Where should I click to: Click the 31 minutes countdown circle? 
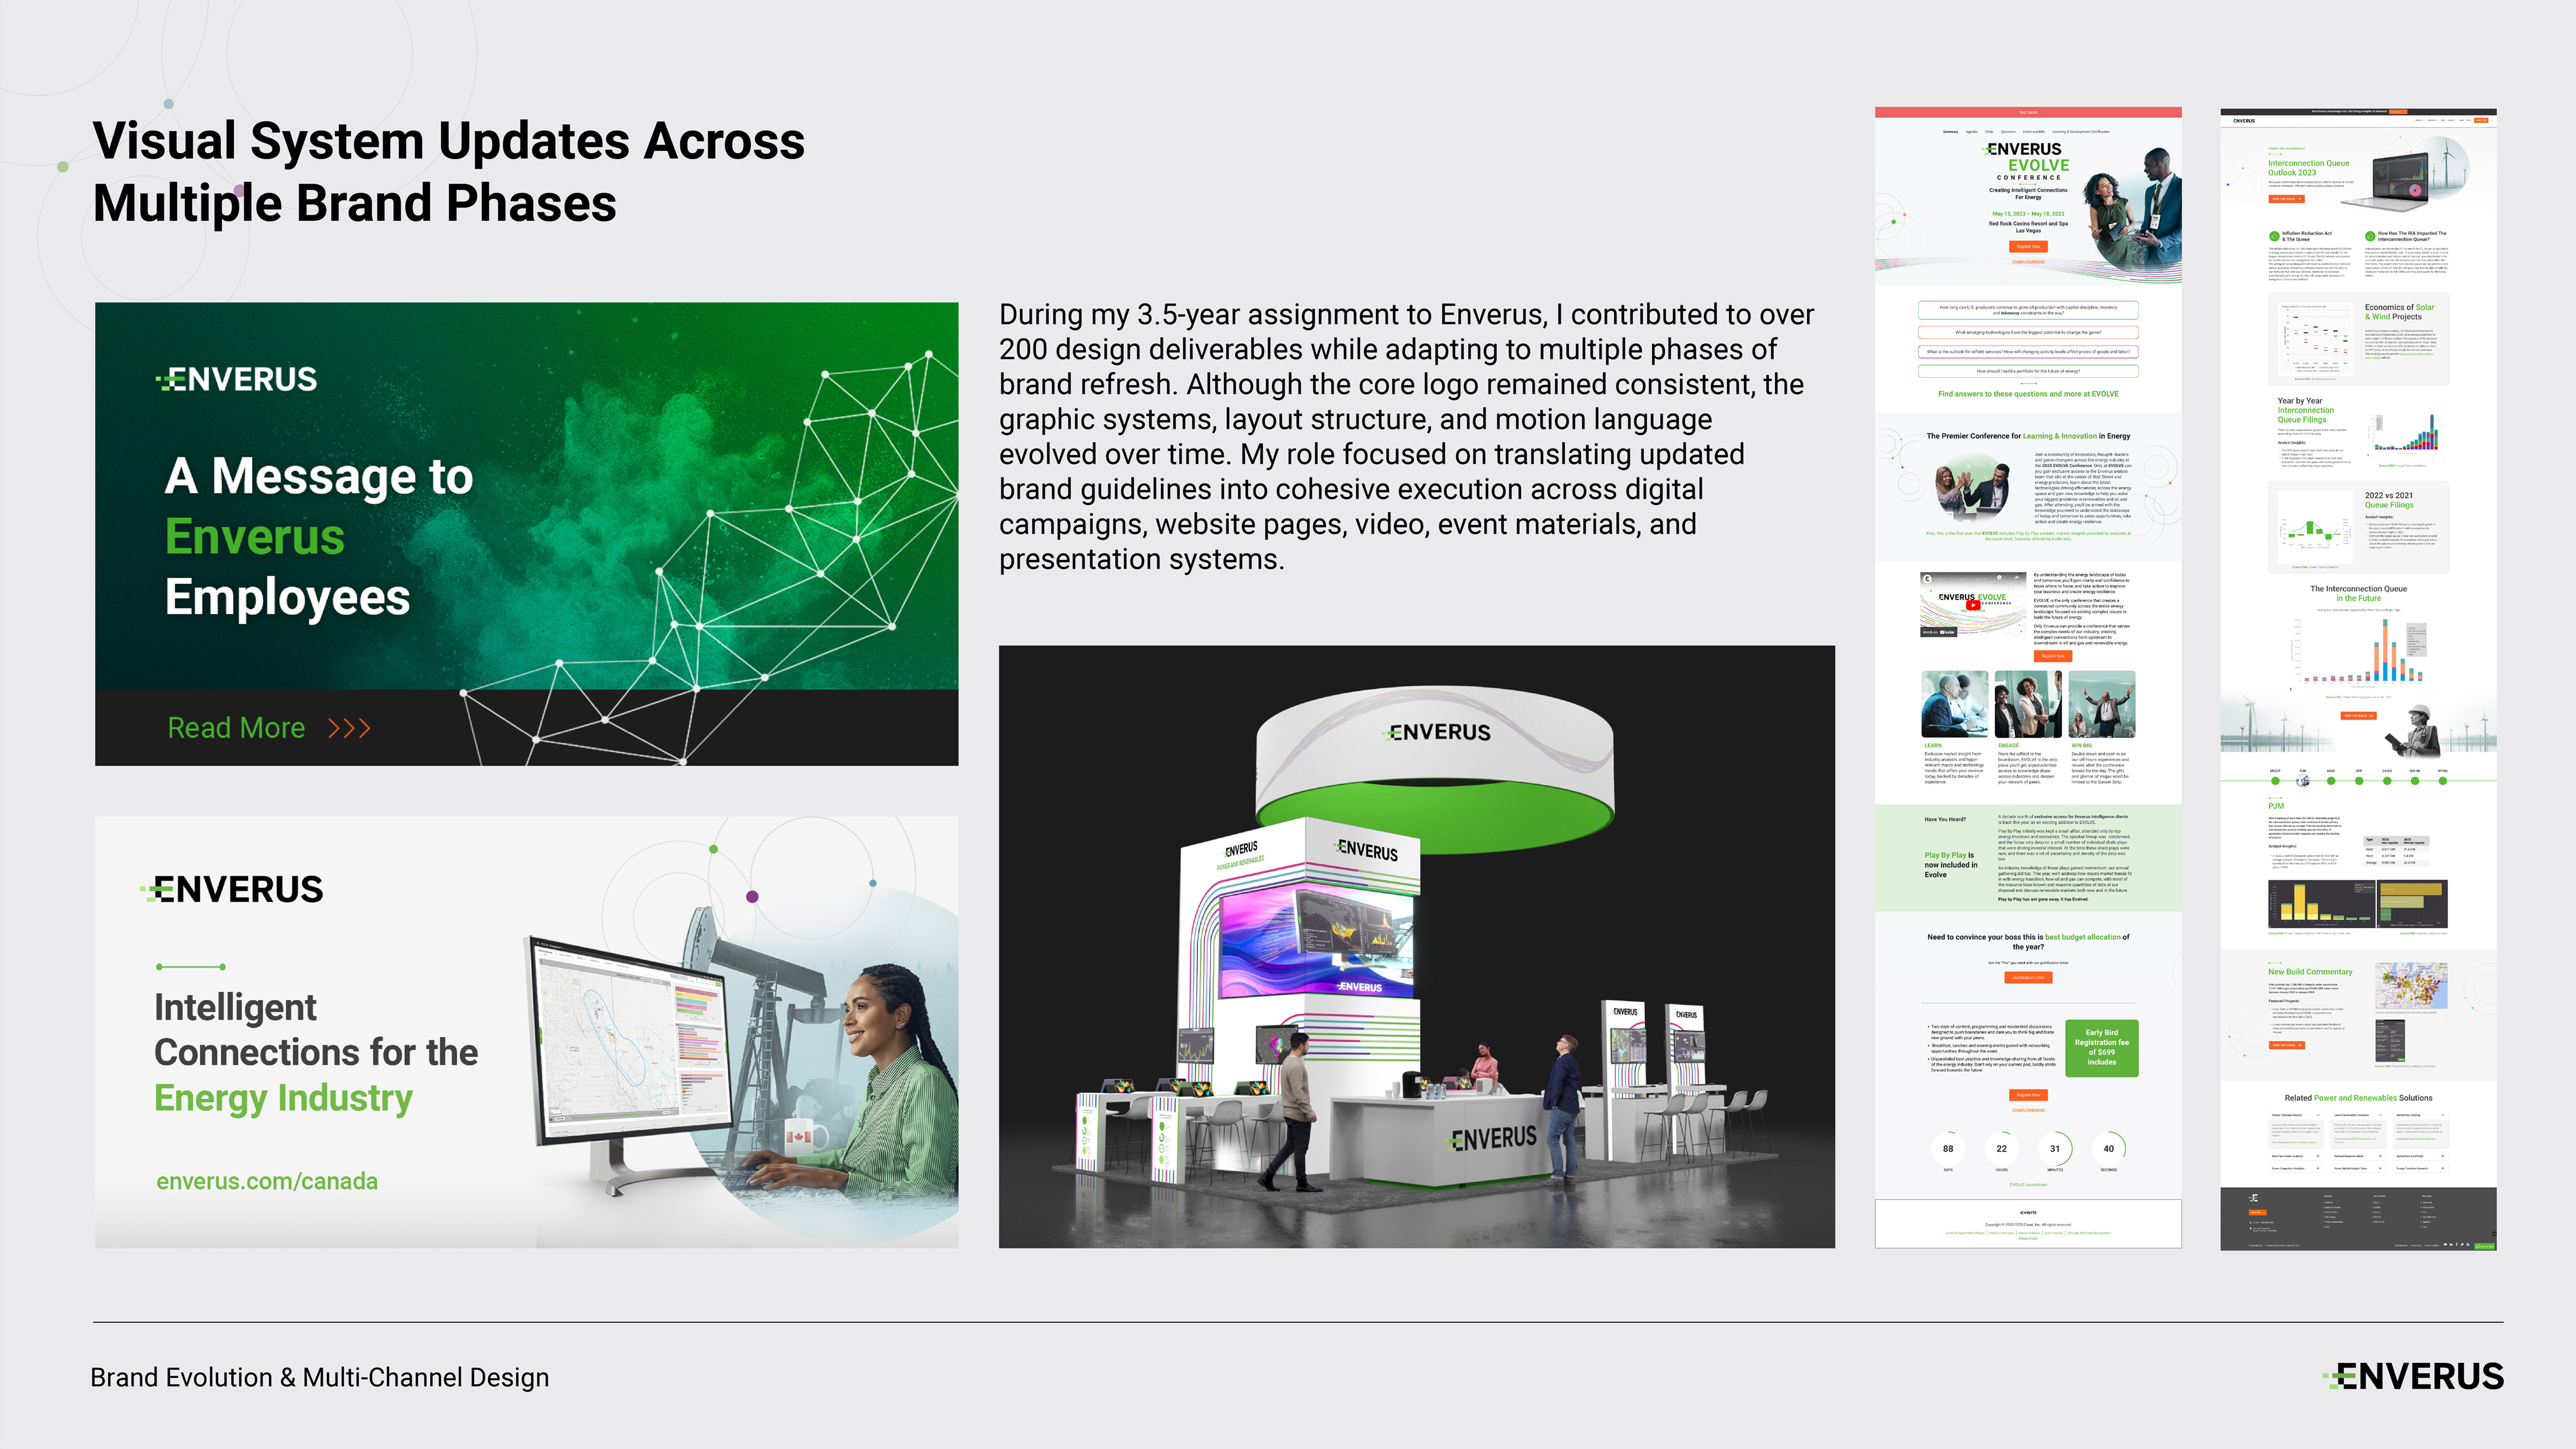point(2055,1148)
